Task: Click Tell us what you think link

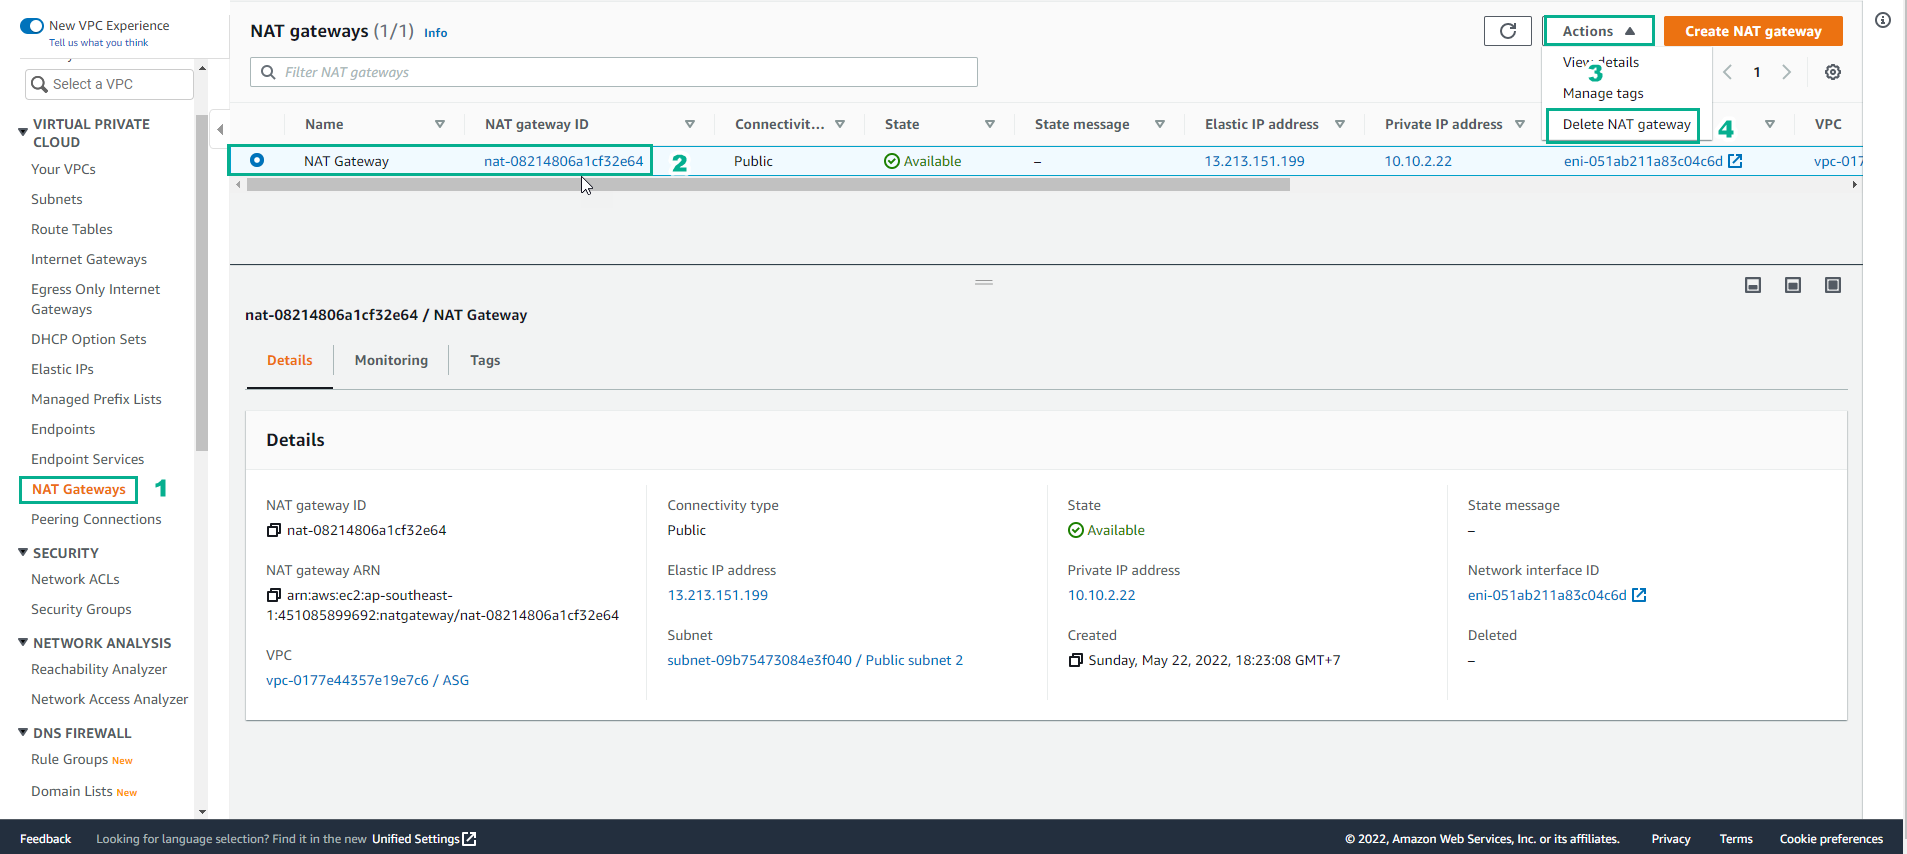Action: (x=98, y=43)
